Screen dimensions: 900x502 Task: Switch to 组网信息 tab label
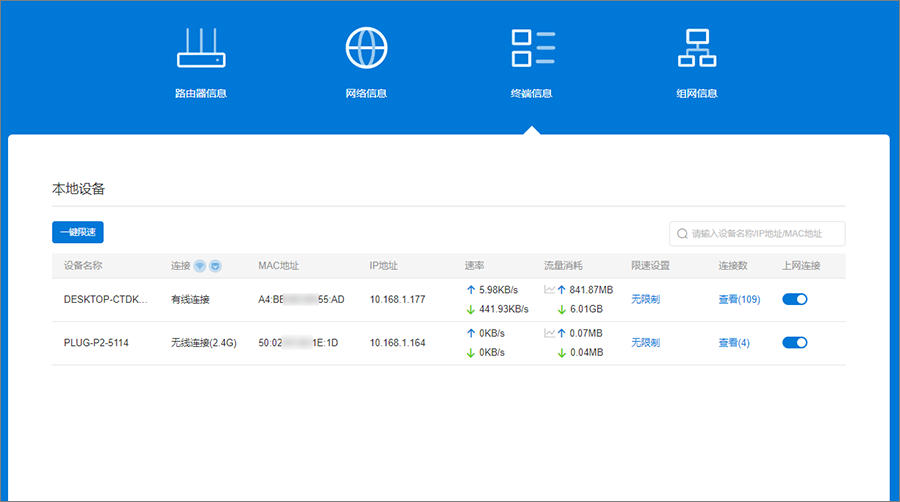point(697,94)
